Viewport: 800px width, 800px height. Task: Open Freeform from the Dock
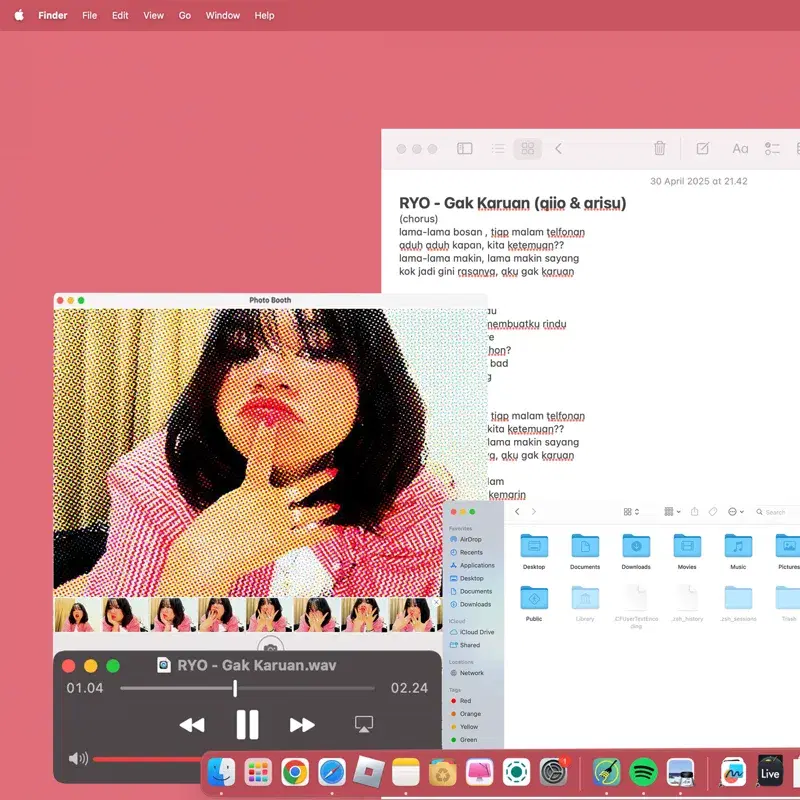[733, 772]
